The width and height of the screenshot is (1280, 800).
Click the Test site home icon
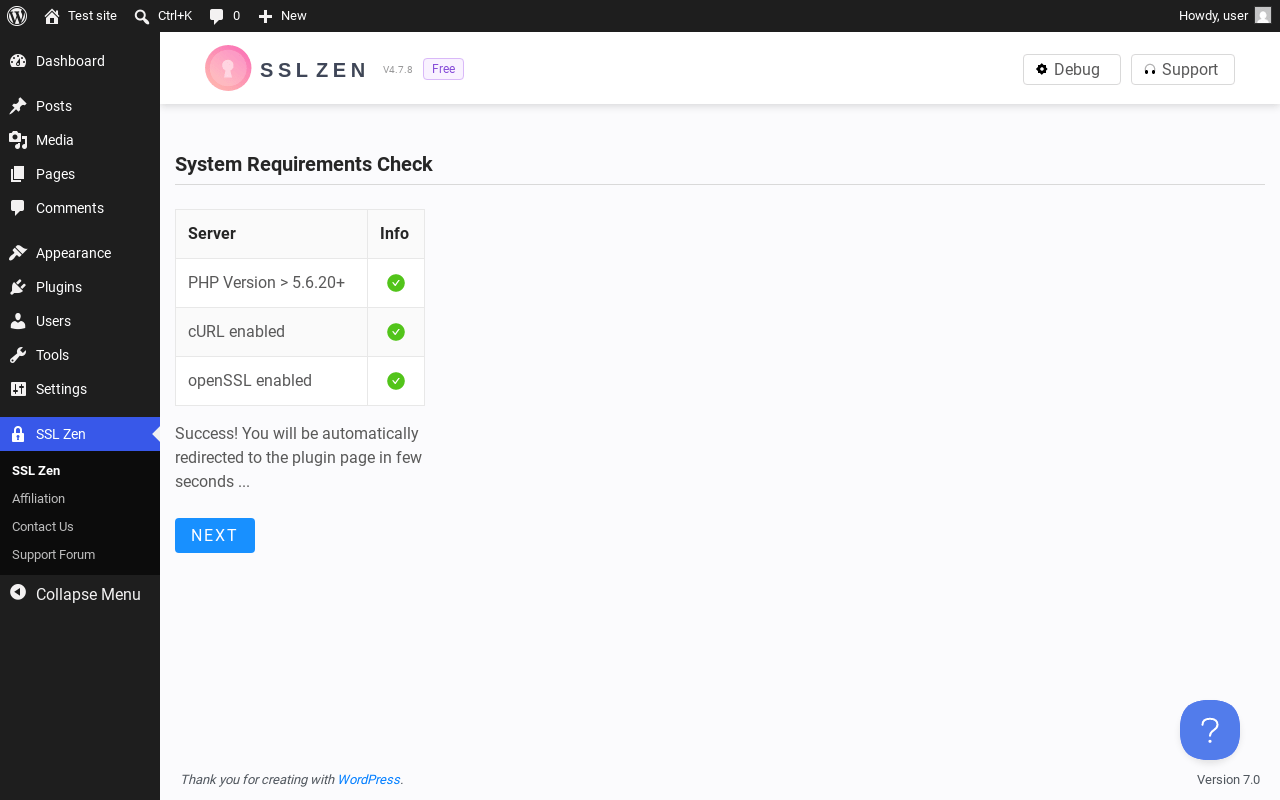[52, 16]
